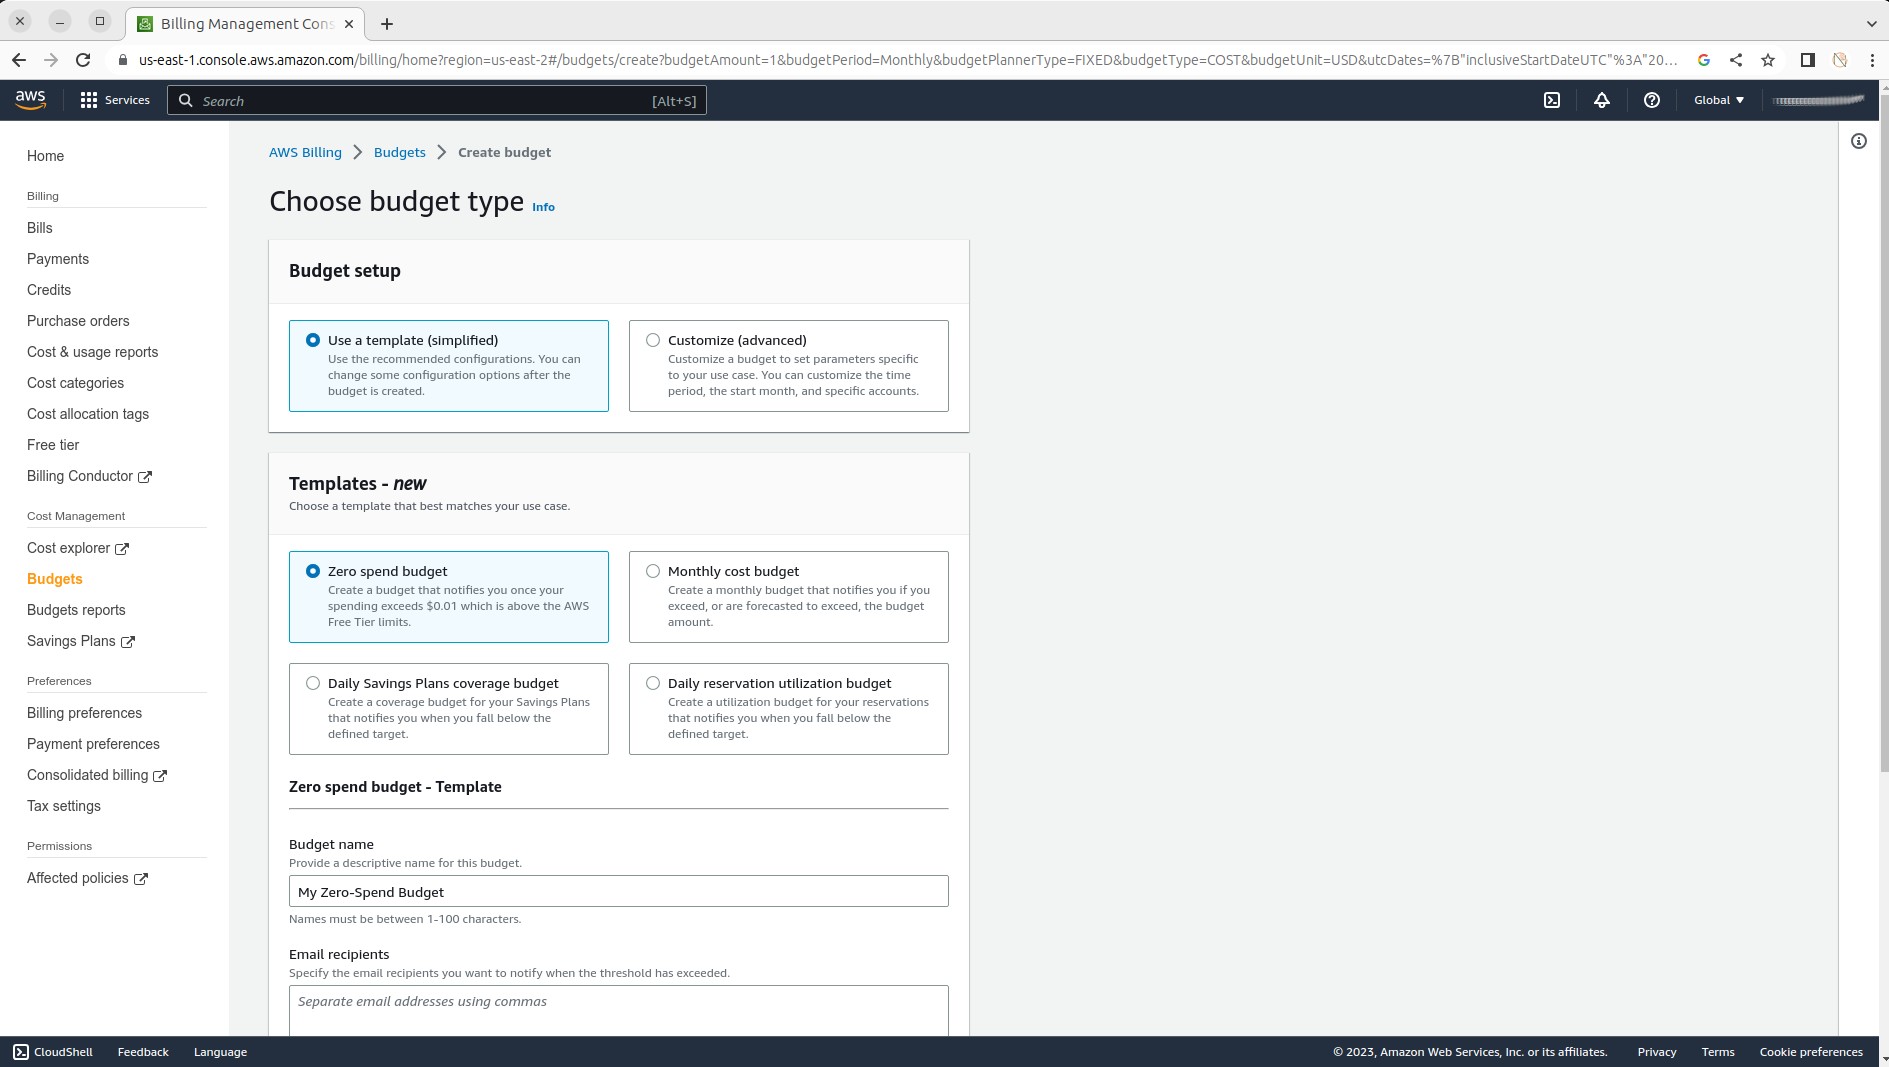Open Purchase orders in sidebar
The width and height of the screenshot is (1889, 1067).
point(78,321)
